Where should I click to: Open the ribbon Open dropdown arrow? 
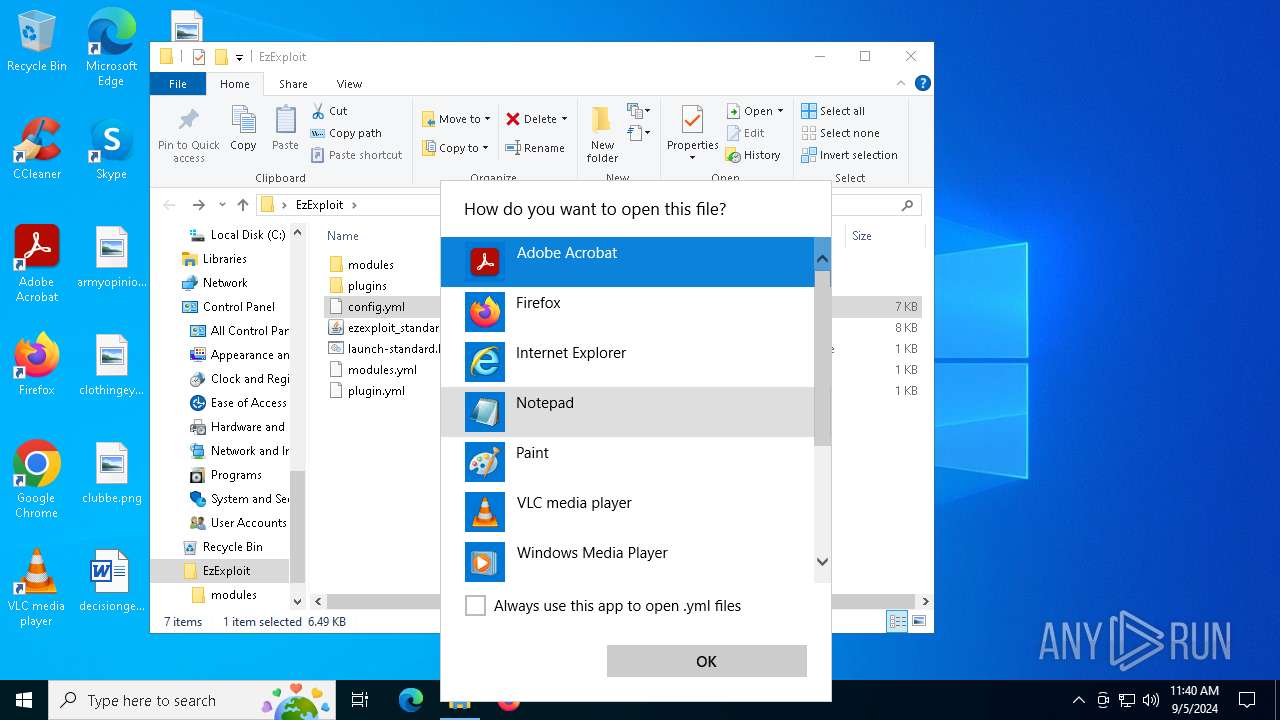tap(780, 111)
